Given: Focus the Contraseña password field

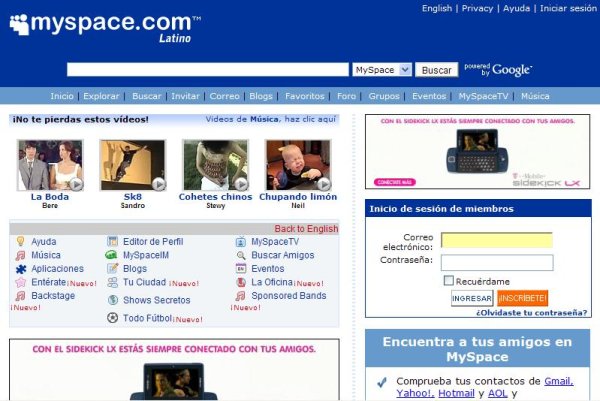Looking at the screenshot, I should click(497, 262).
